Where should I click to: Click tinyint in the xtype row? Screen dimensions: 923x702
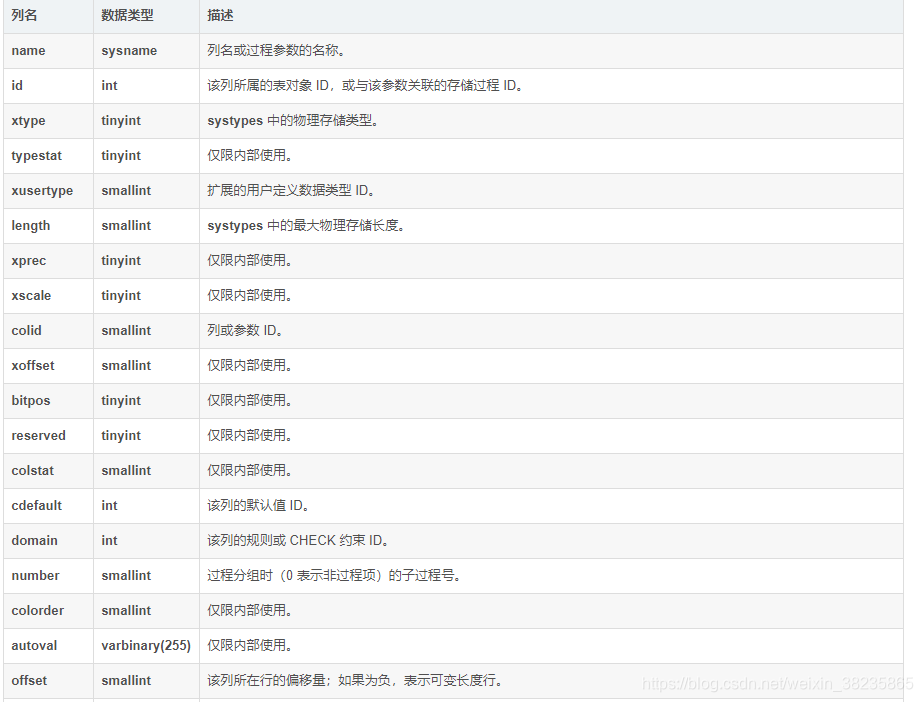(x=121, y=121)
